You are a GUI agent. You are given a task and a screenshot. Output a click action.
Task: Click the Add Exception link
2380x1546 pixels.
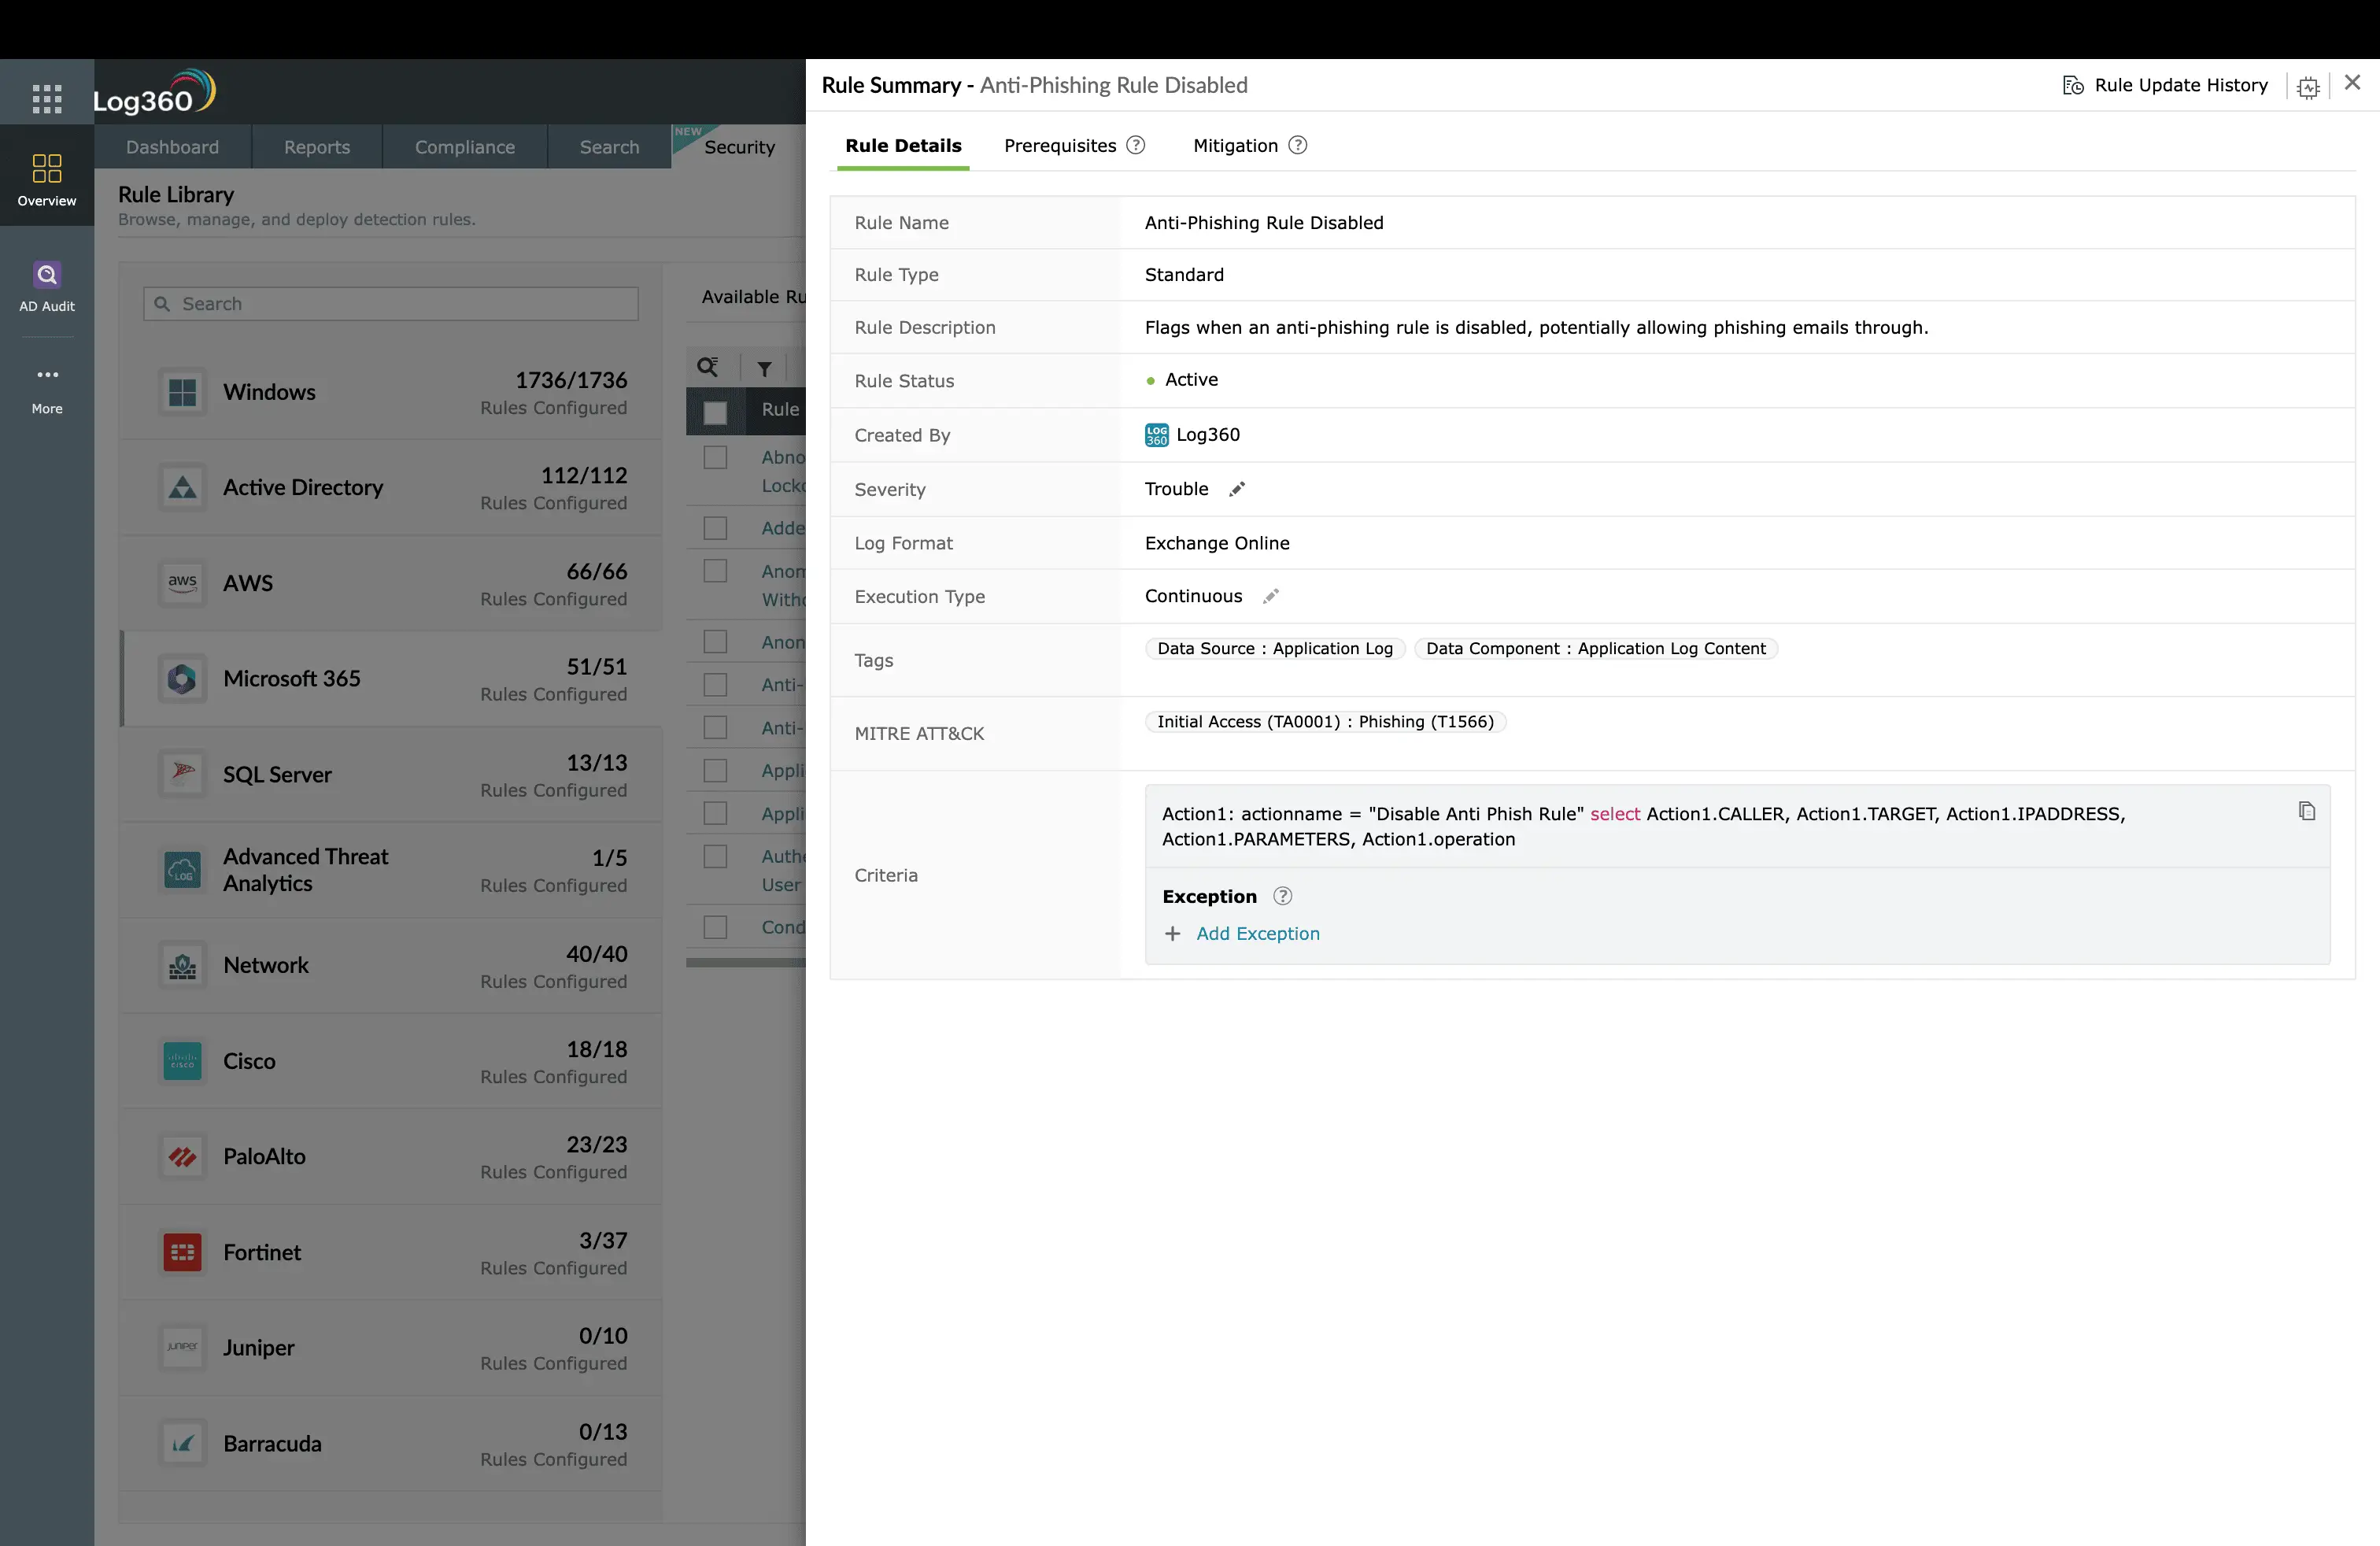pos(1257,933)
